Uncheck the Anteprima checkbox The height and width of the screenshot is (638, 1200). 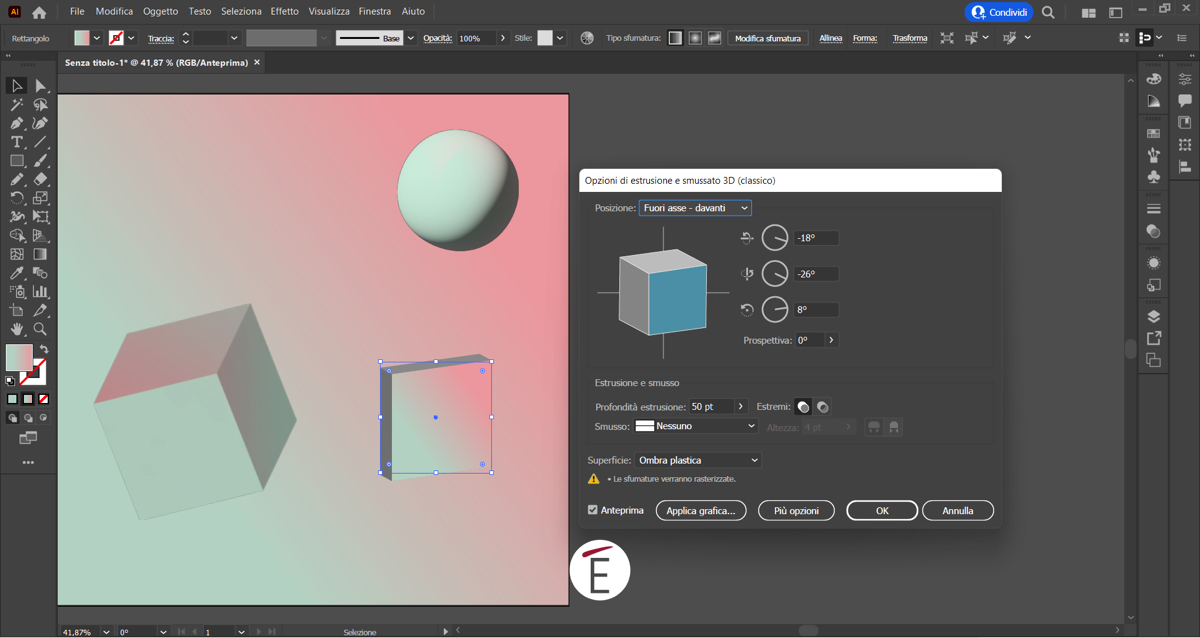(593, 510)
